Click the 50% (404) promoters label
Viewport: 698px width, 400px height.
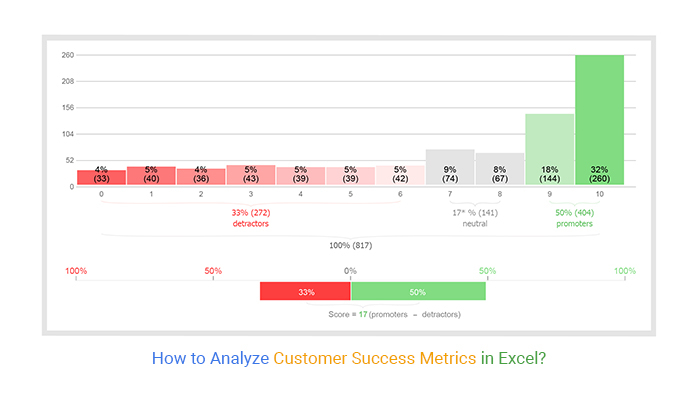[x=574, y=218]
